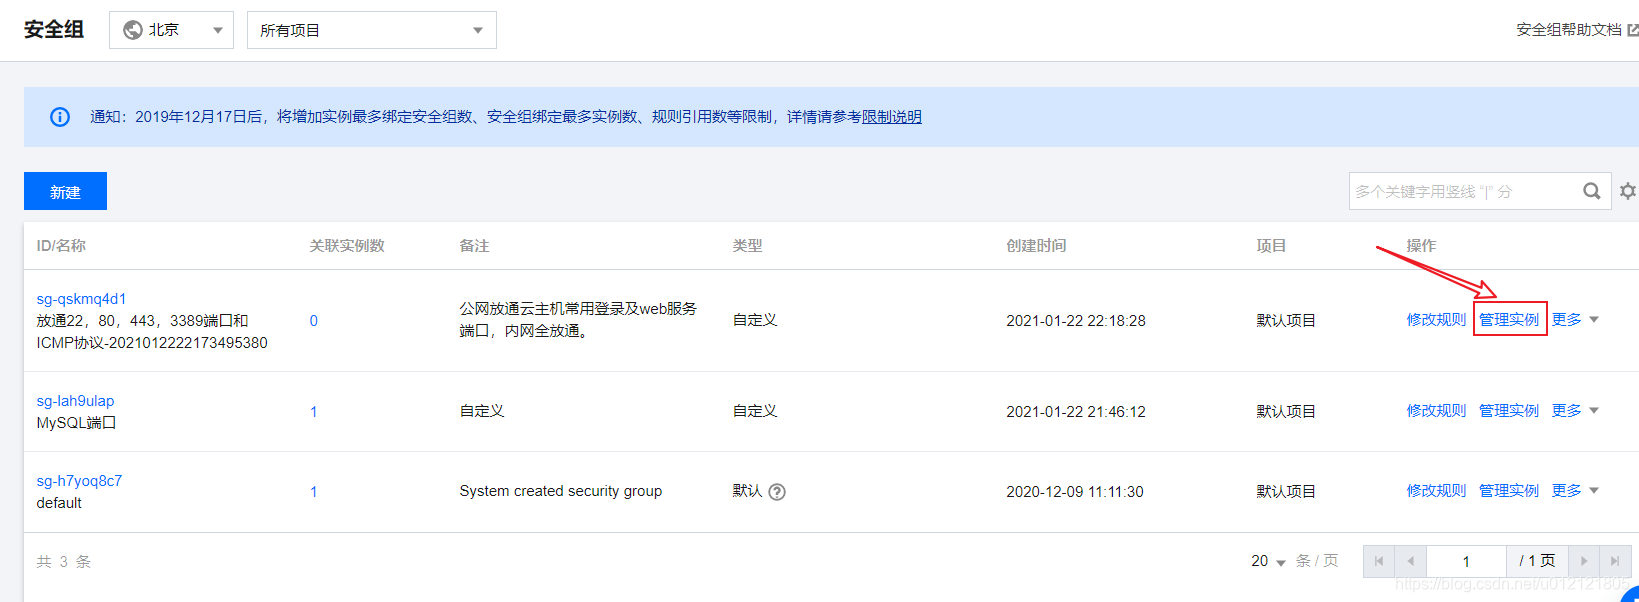Expand 更多 menu for sg-h7yoq8c7 default

click(1575, 490)
